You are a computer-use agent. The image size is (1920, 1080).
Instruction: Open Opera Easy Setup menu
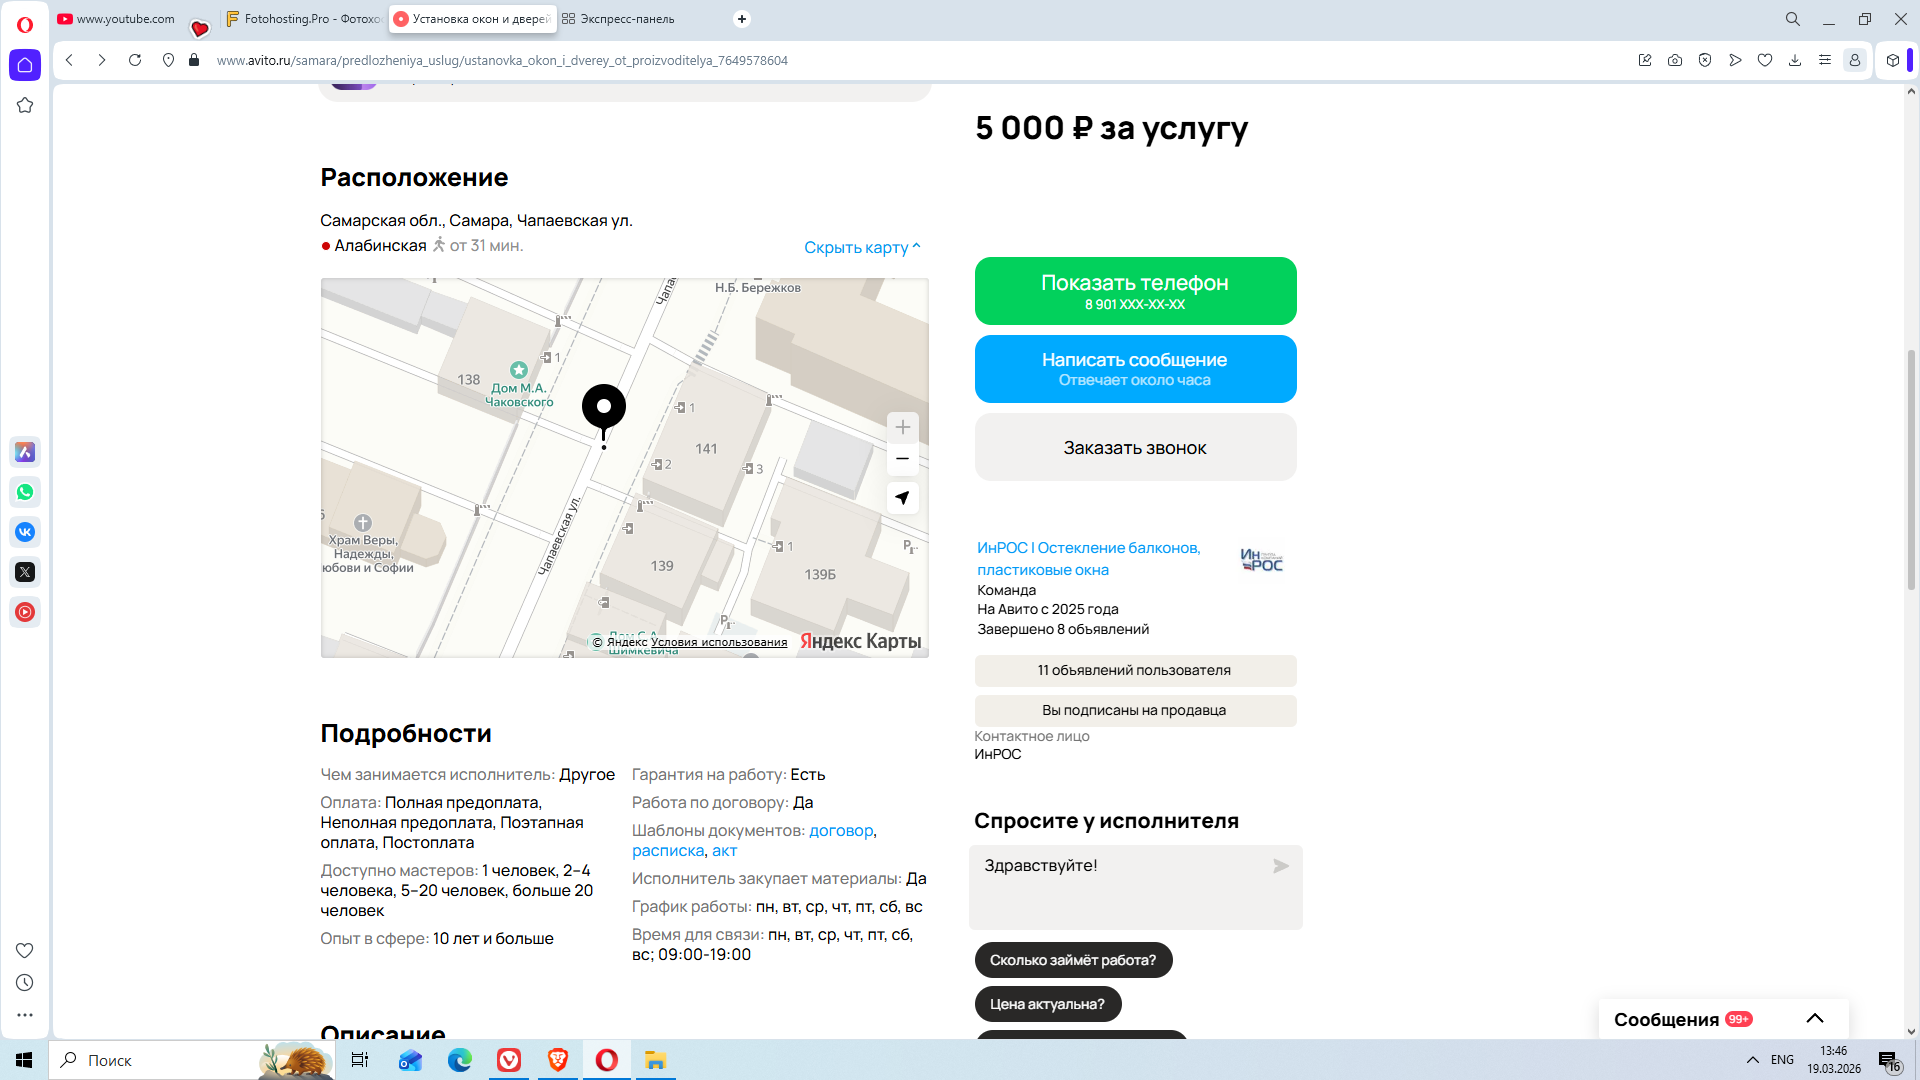1825,60
